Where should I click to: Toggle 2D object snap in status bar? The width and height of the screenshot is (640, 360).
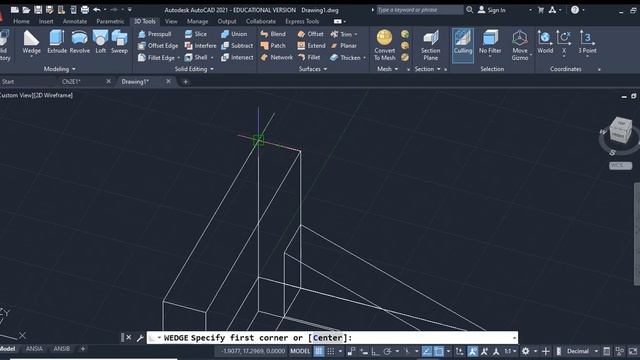(x=438, y=351)
